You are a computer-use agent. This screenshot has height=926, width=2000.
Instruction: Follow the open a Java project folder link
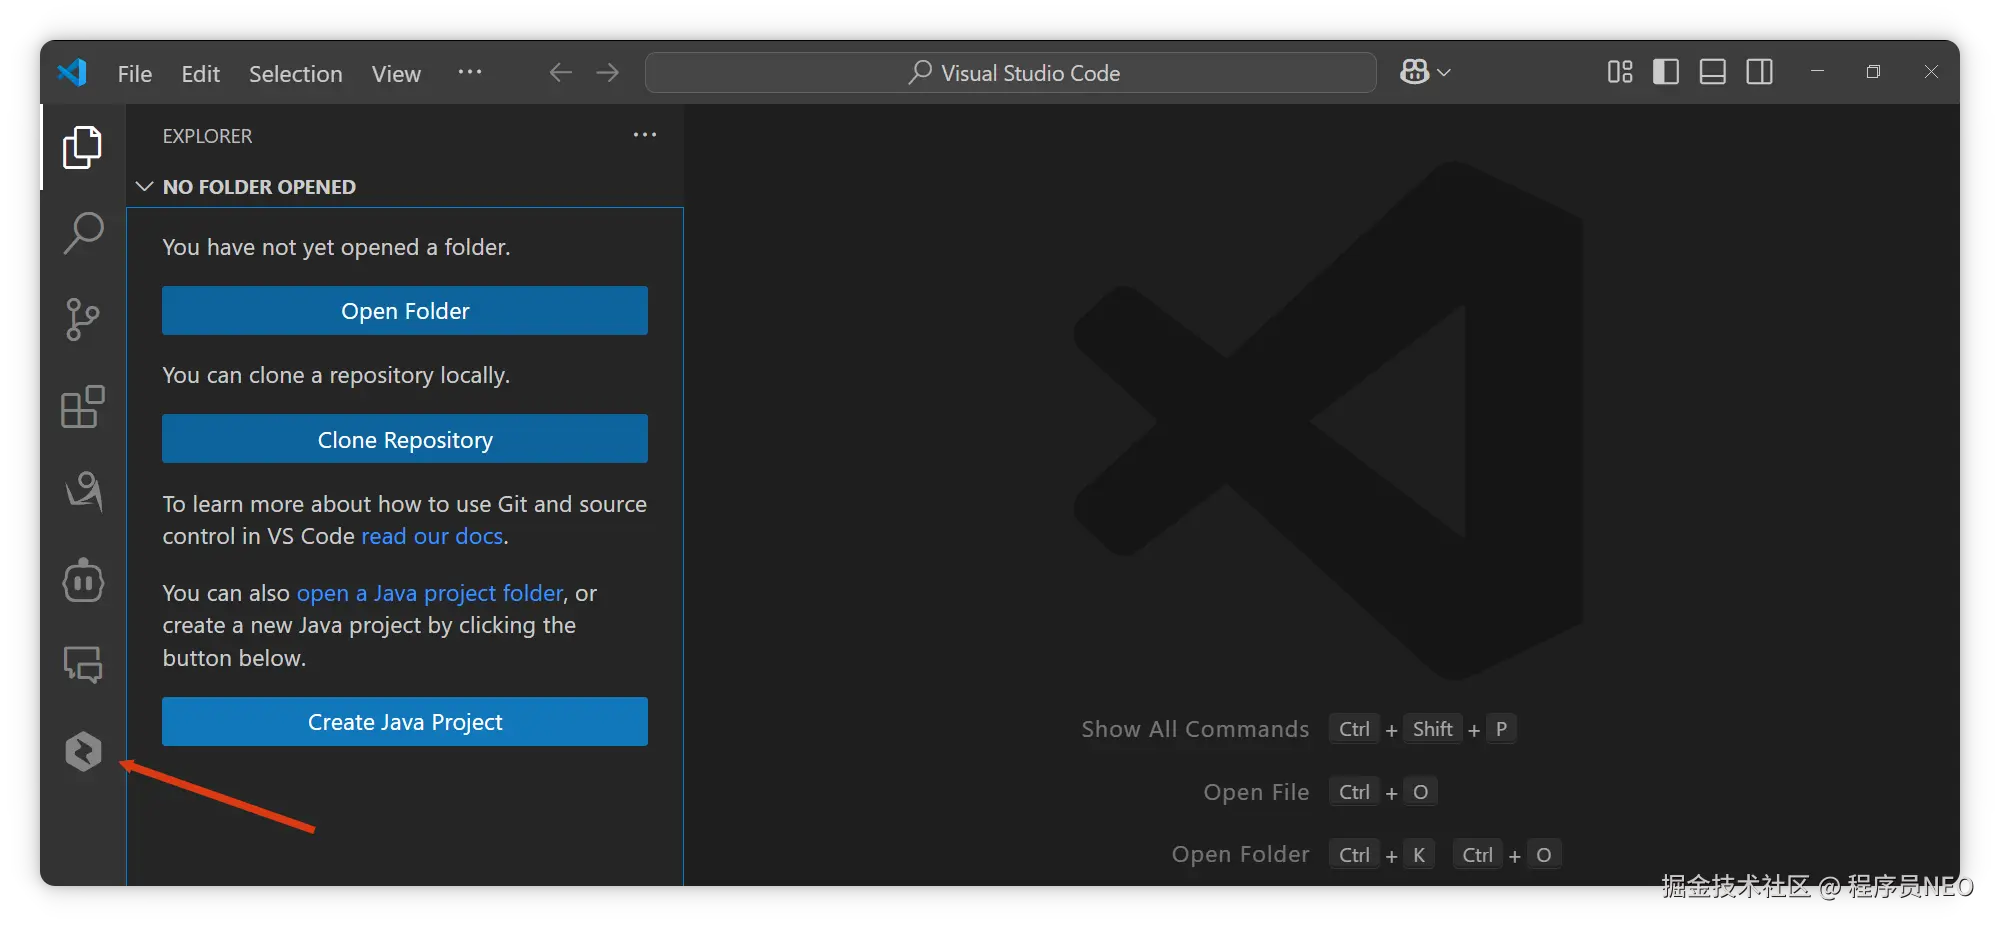(430, 593)
